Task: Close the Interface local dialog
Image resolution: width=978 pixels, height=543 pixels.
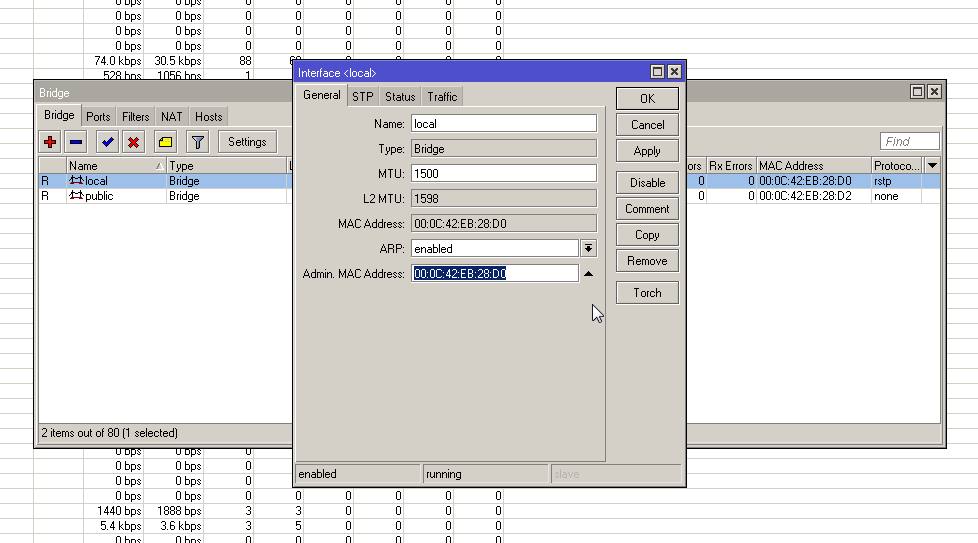Action: coord(674,72)
